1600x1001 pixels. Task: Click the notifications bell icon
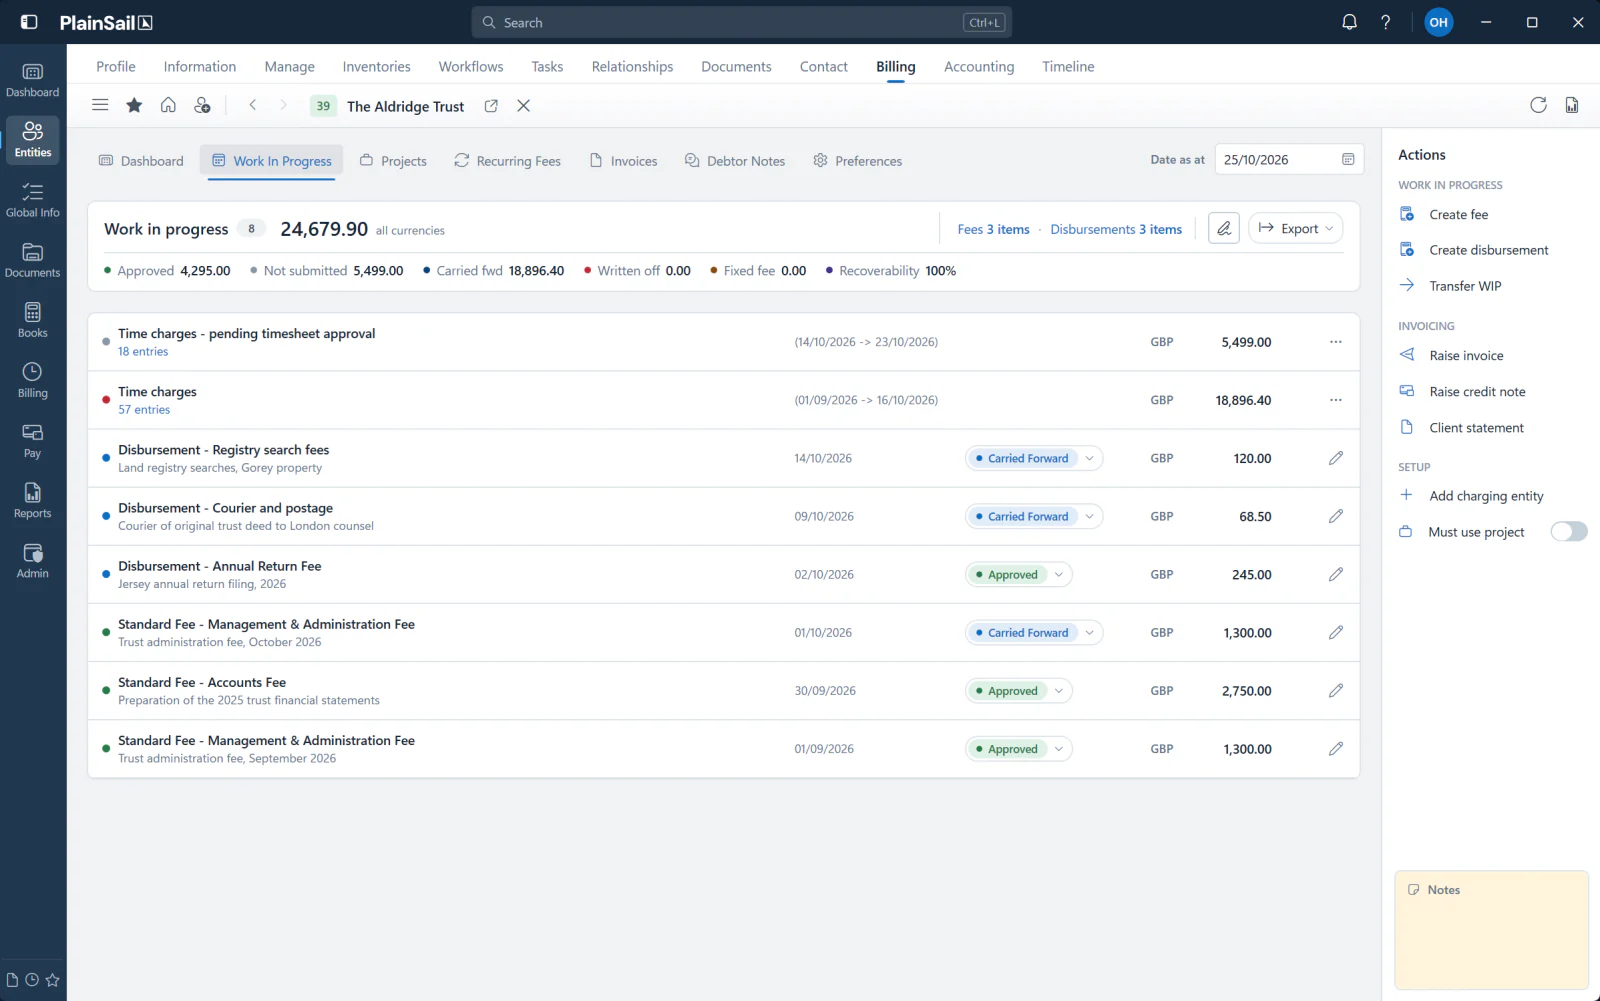click(1349, 22)
